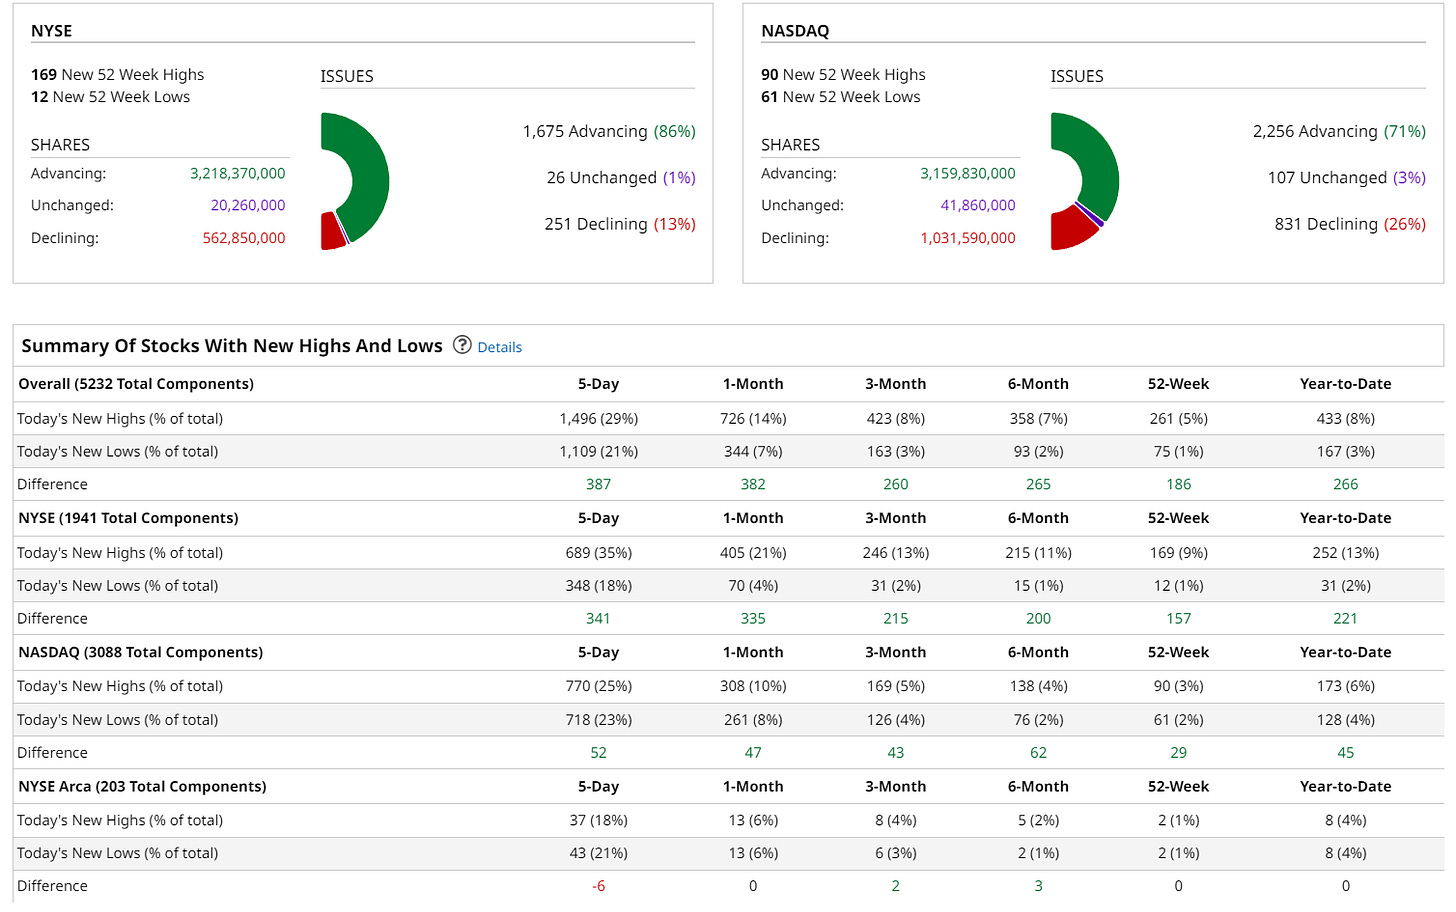Select NASDAQ 5-Day new lows 718 (23%)
Screen dimensions: 1456x912
(x=599, y=720)
